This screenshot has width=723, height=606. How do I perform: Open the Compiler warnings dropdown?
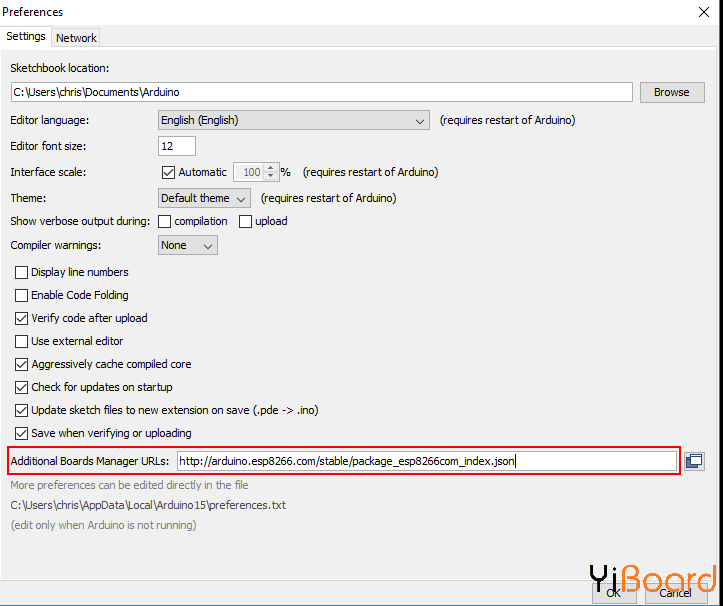point(188,245)
